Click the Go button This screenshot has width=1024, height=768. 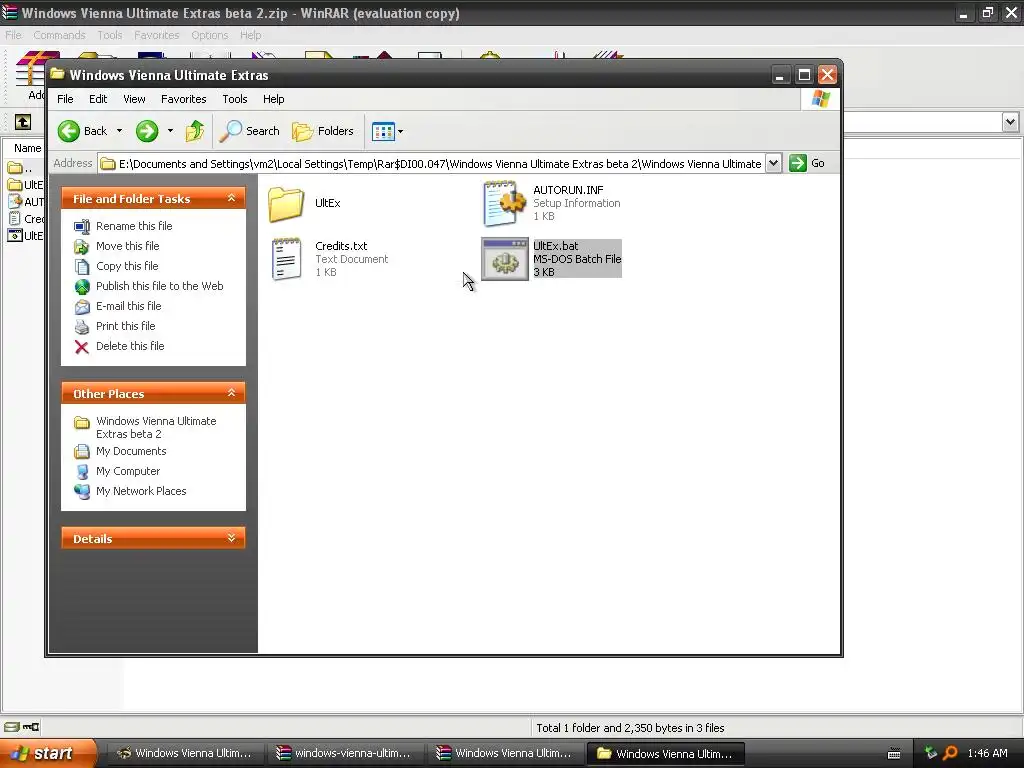click(x=807, y=163)
